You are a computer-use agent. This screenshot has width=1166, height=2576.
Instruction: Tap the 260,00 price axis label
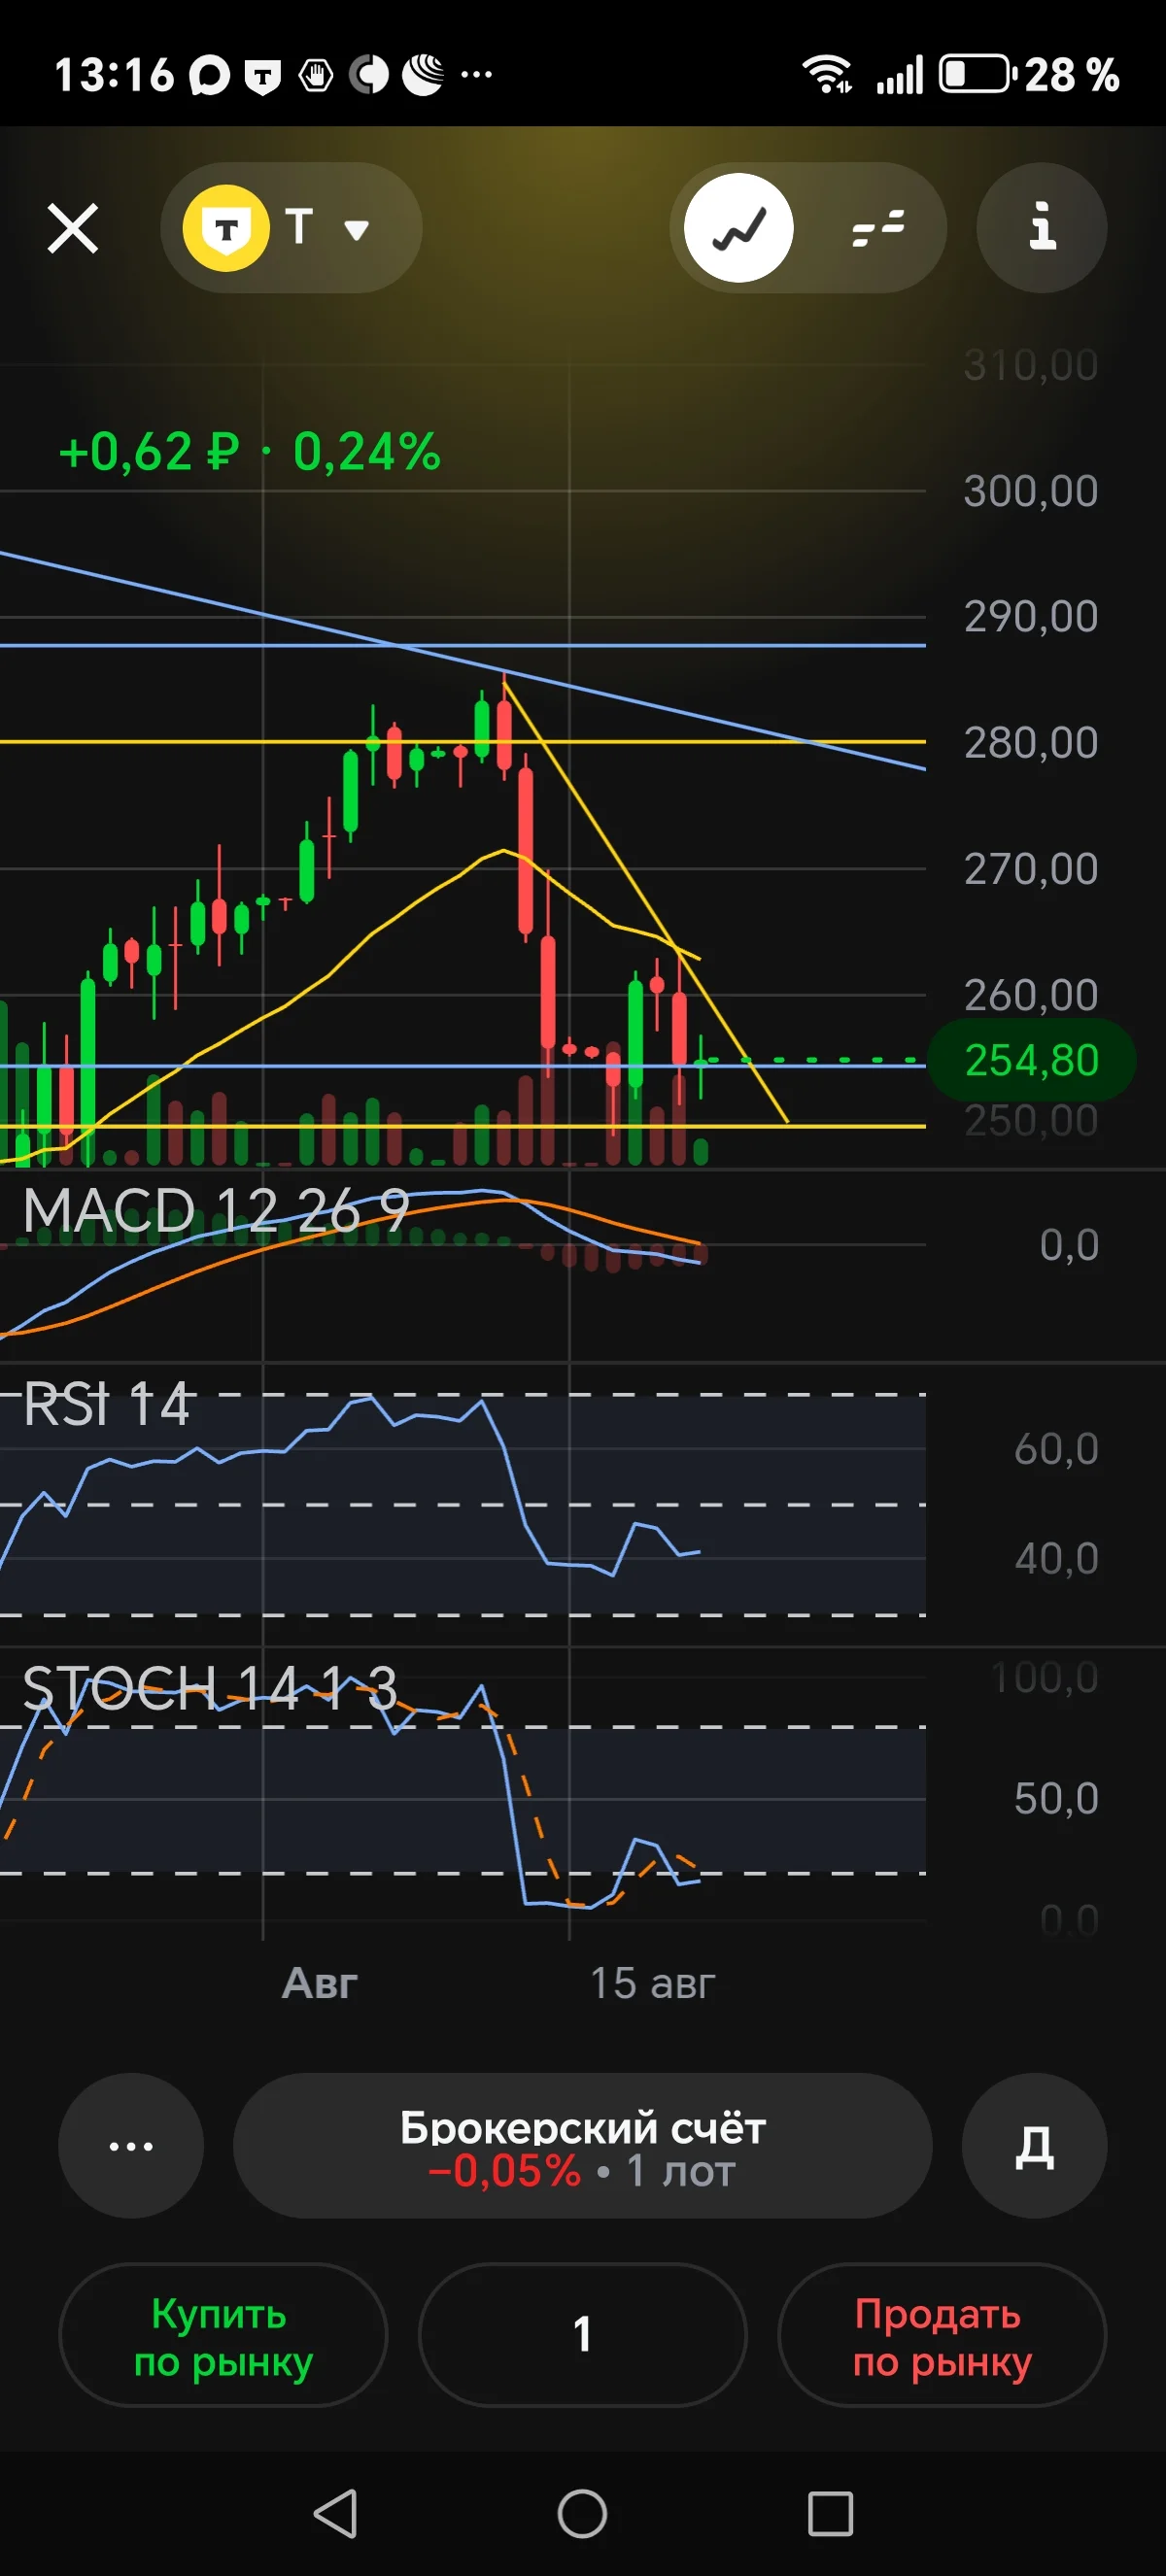[1031, 995]
